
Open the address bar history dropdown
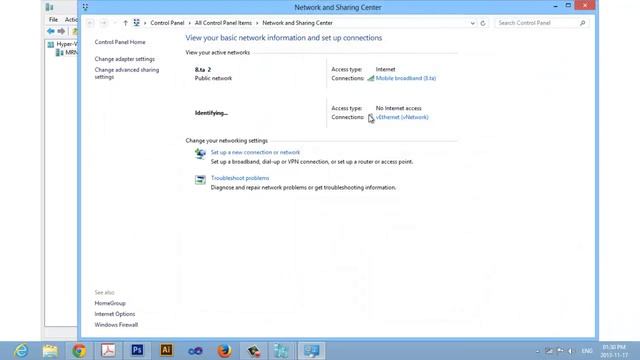(472, 23)
